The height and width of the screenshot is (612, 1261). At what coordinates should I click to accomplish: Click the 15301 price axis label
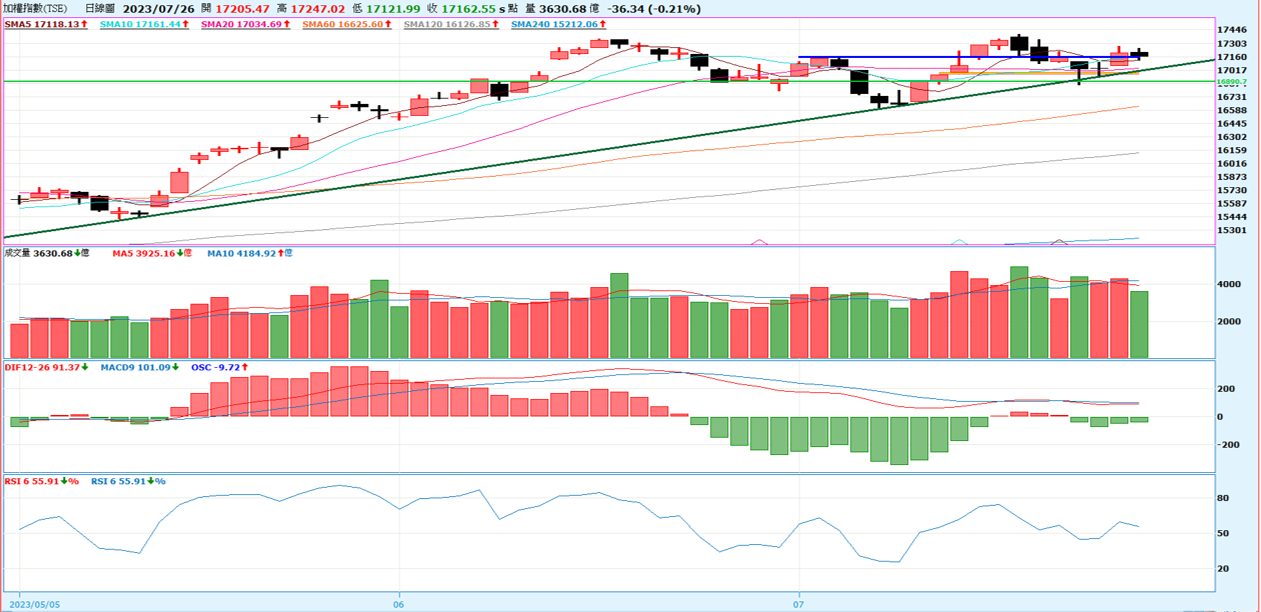[1232, 230]
